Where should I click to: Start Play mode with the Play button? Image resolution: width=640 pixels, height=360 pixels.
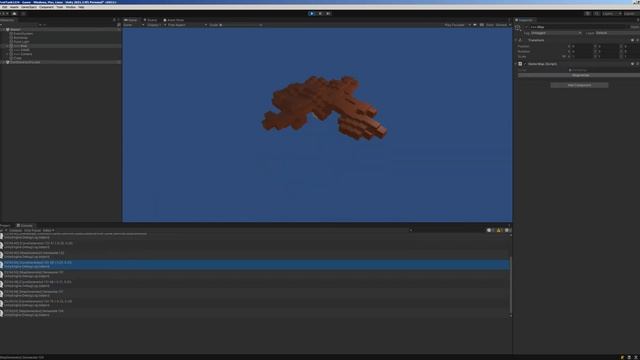click(x=311, y=13)
